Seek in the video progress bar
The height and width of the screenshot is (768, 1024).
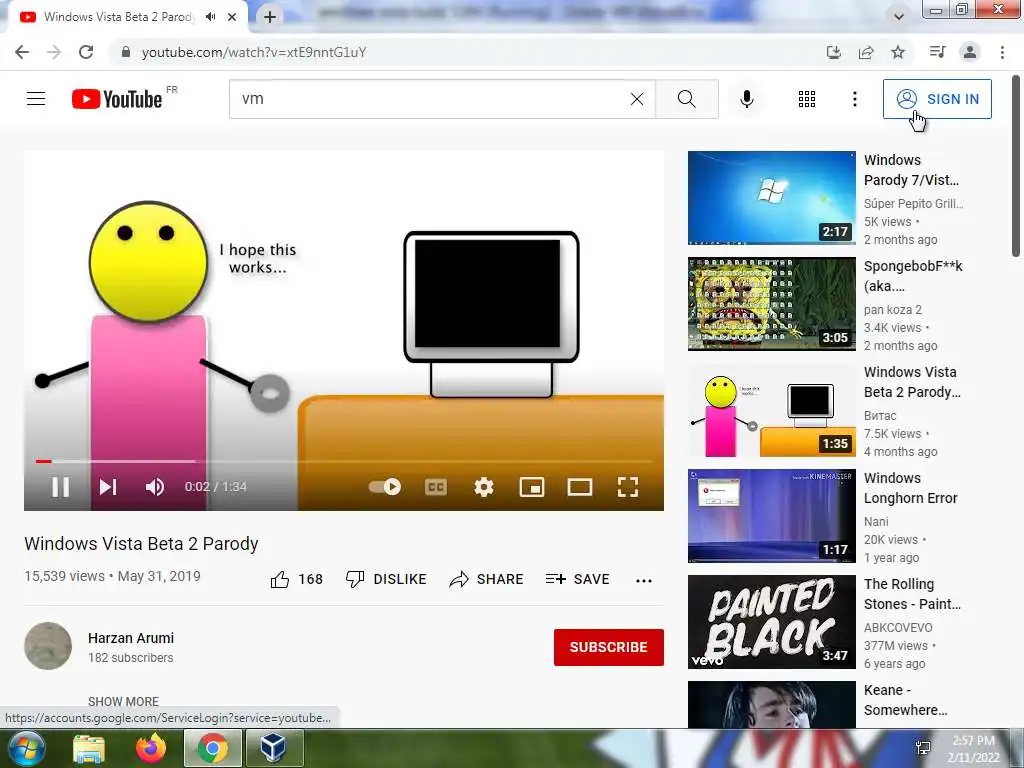344,461
